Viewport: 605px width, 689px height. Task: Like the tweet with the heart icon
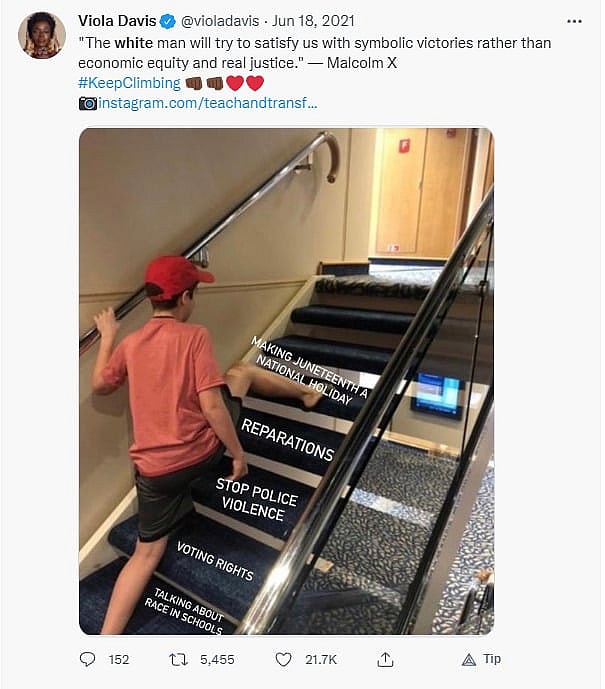pyautogui.click(x=283, y=659)
